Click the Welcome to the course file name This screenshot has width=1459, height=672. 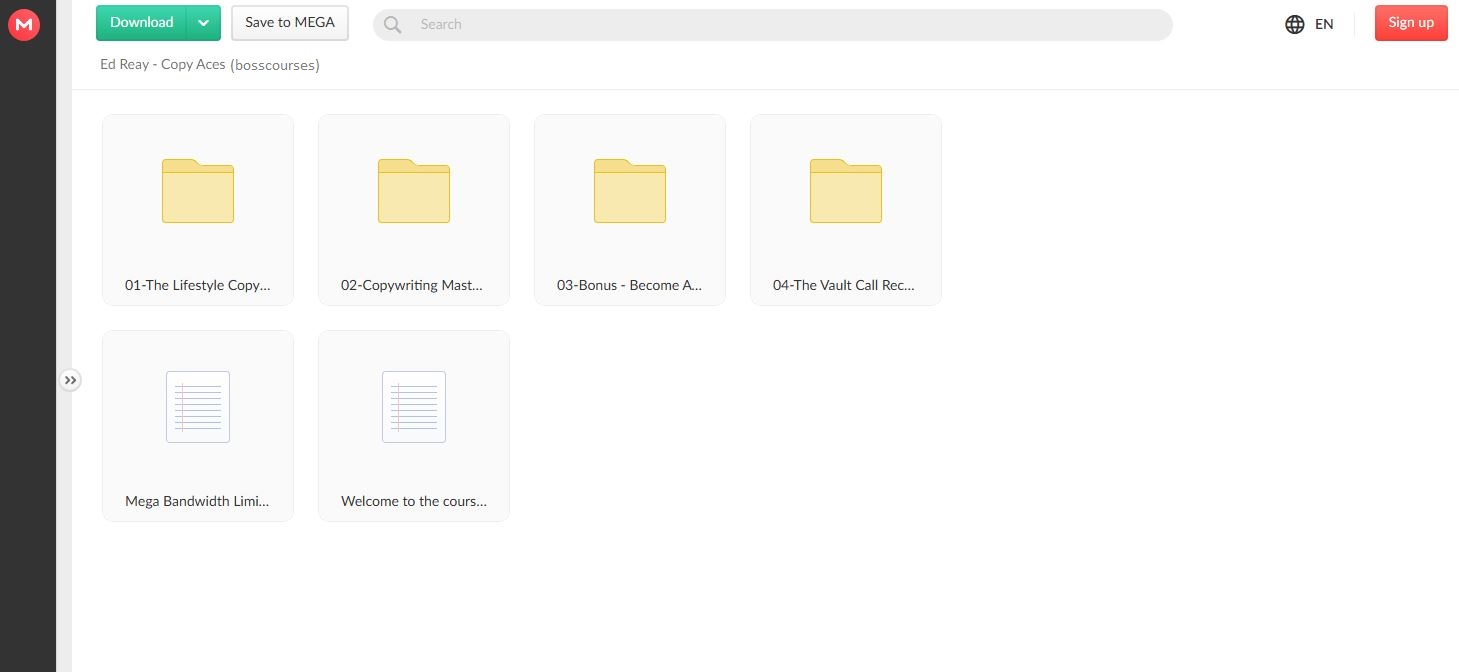click(414, 501)
